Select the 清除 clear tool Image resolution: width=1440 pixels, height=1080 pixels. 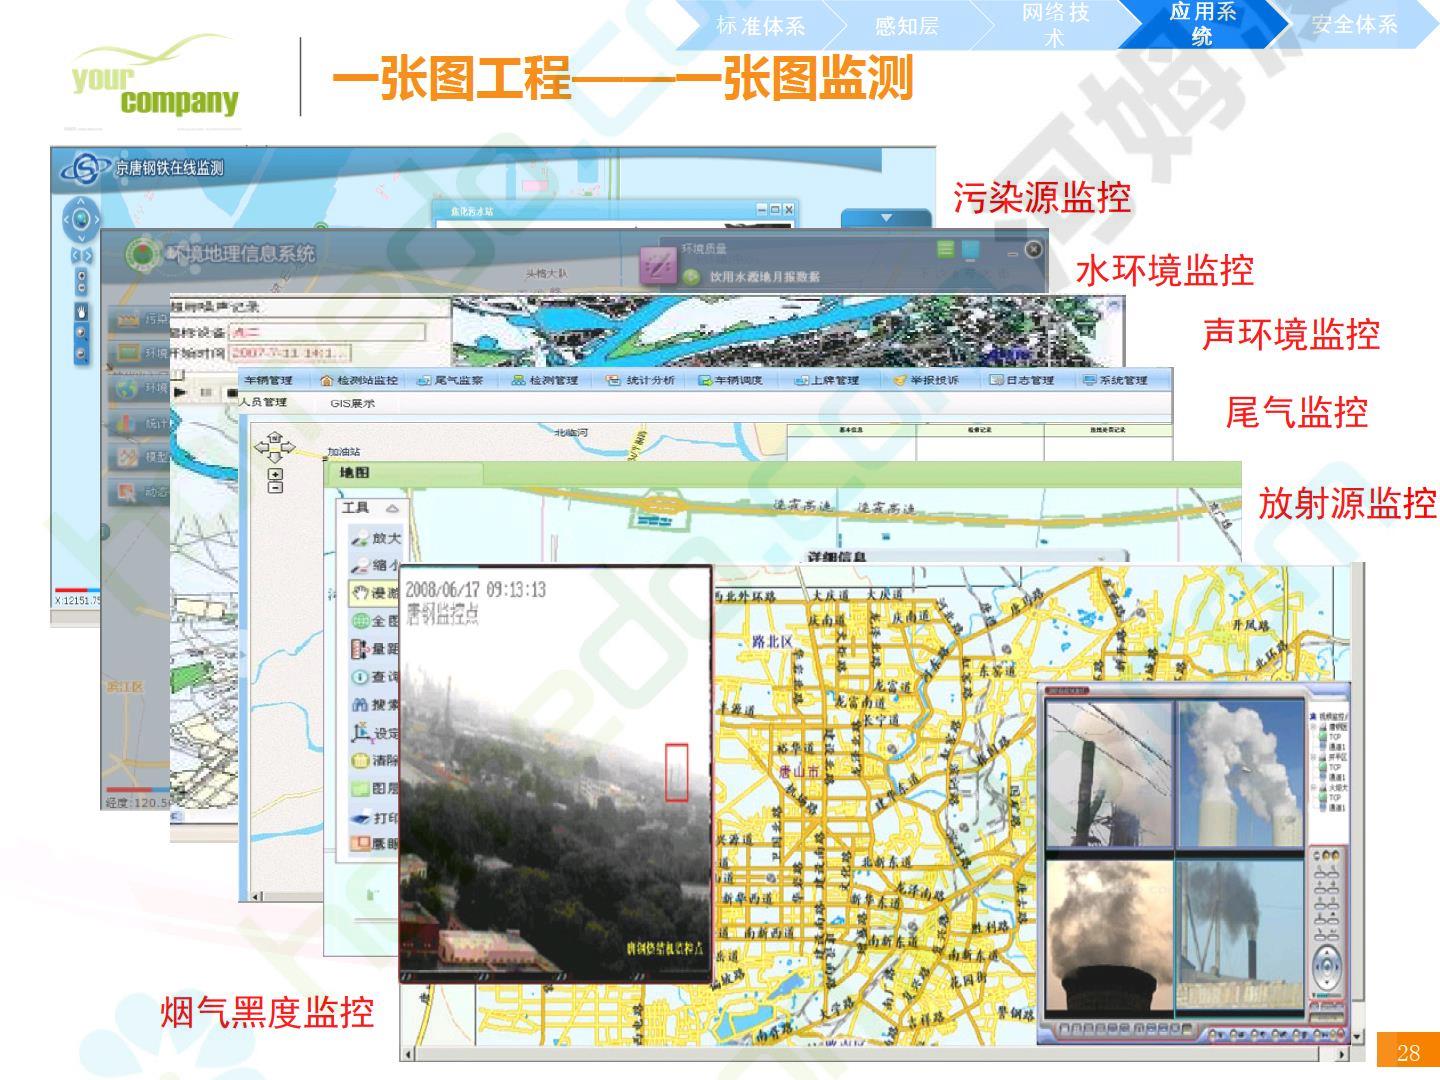coord(376,760)
